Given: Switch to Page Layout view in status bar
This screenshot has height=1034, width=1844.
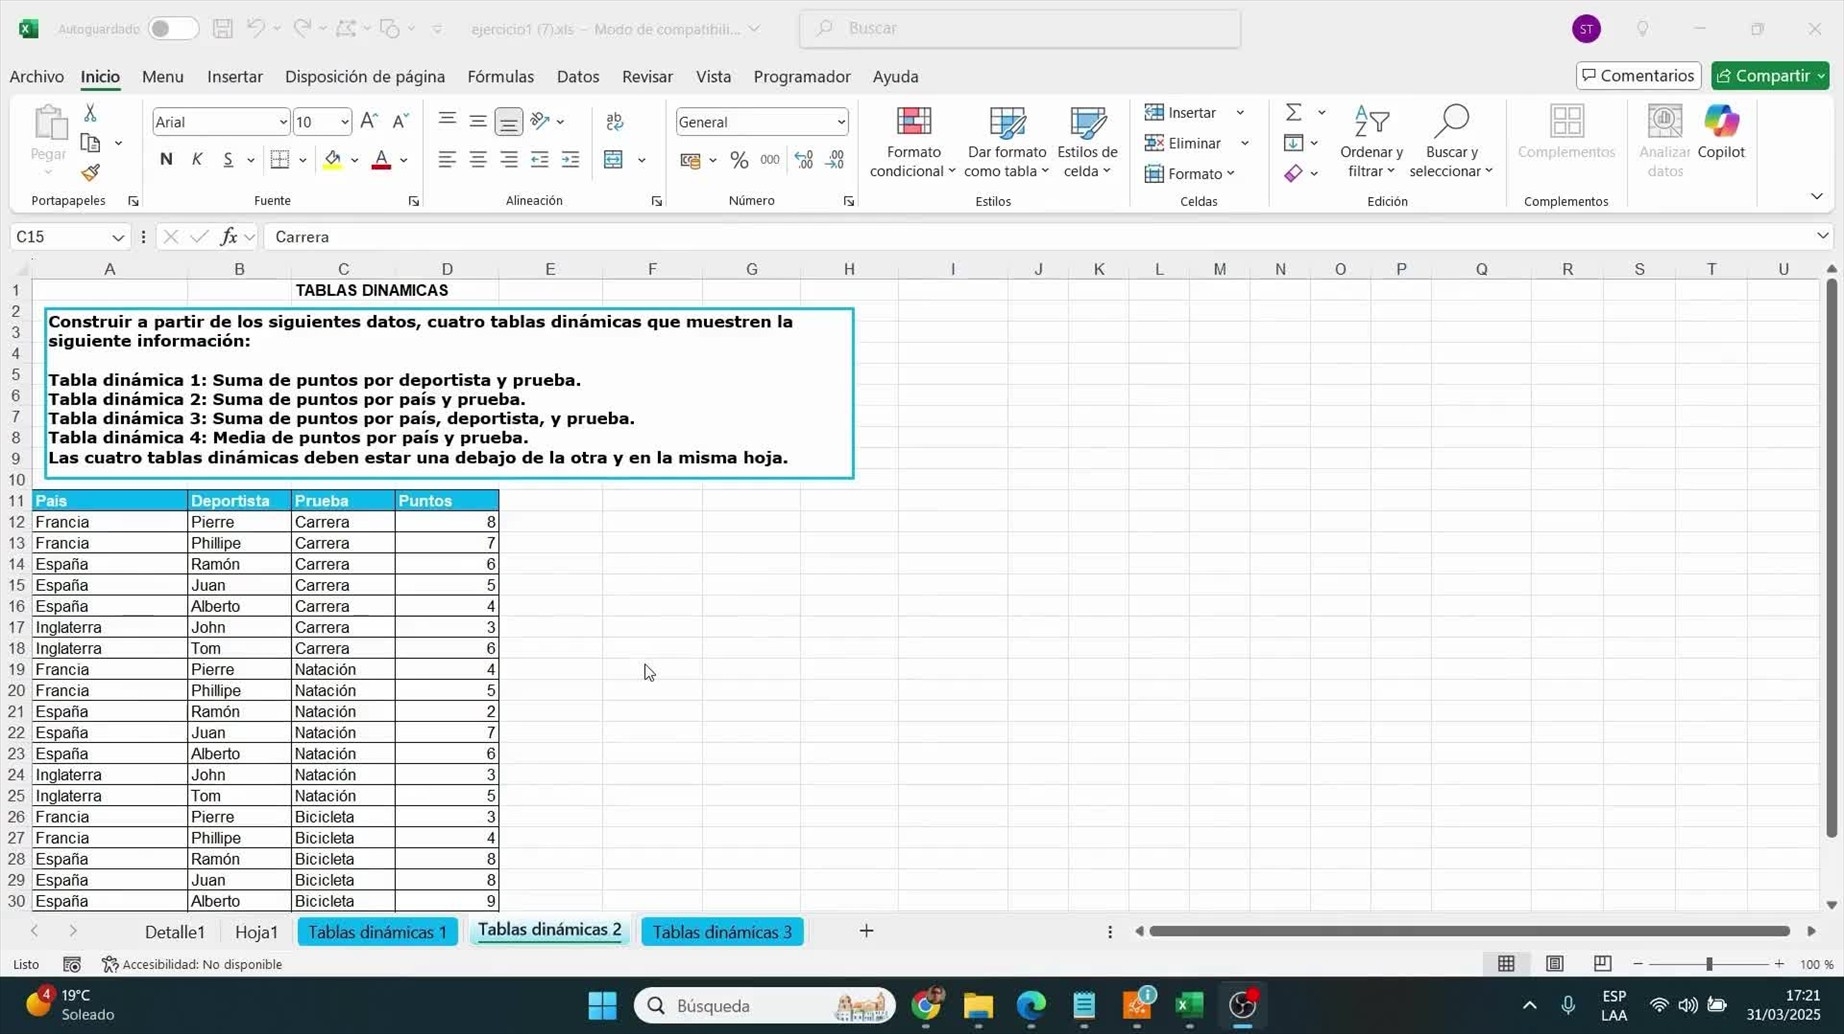Looking at the screenshot, I should [1554, 964].
